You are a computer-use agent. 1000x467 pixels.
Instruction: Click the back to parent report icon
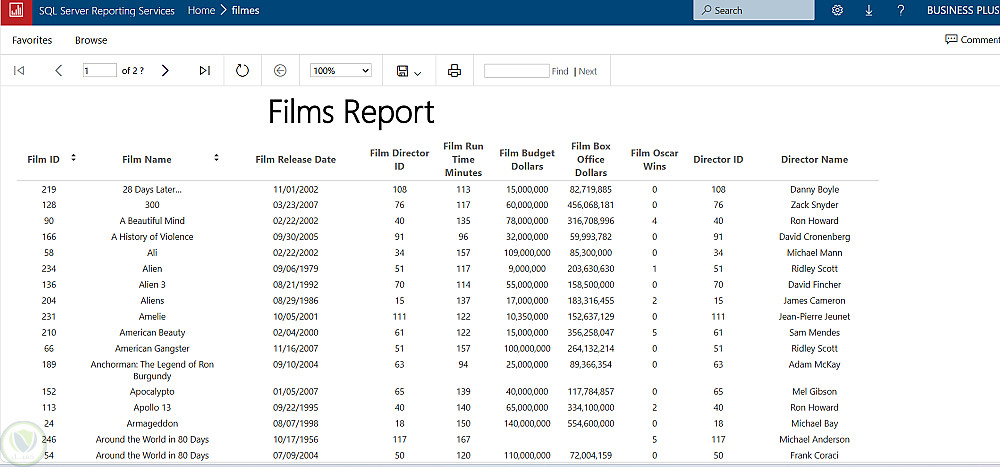pos(280,71)
